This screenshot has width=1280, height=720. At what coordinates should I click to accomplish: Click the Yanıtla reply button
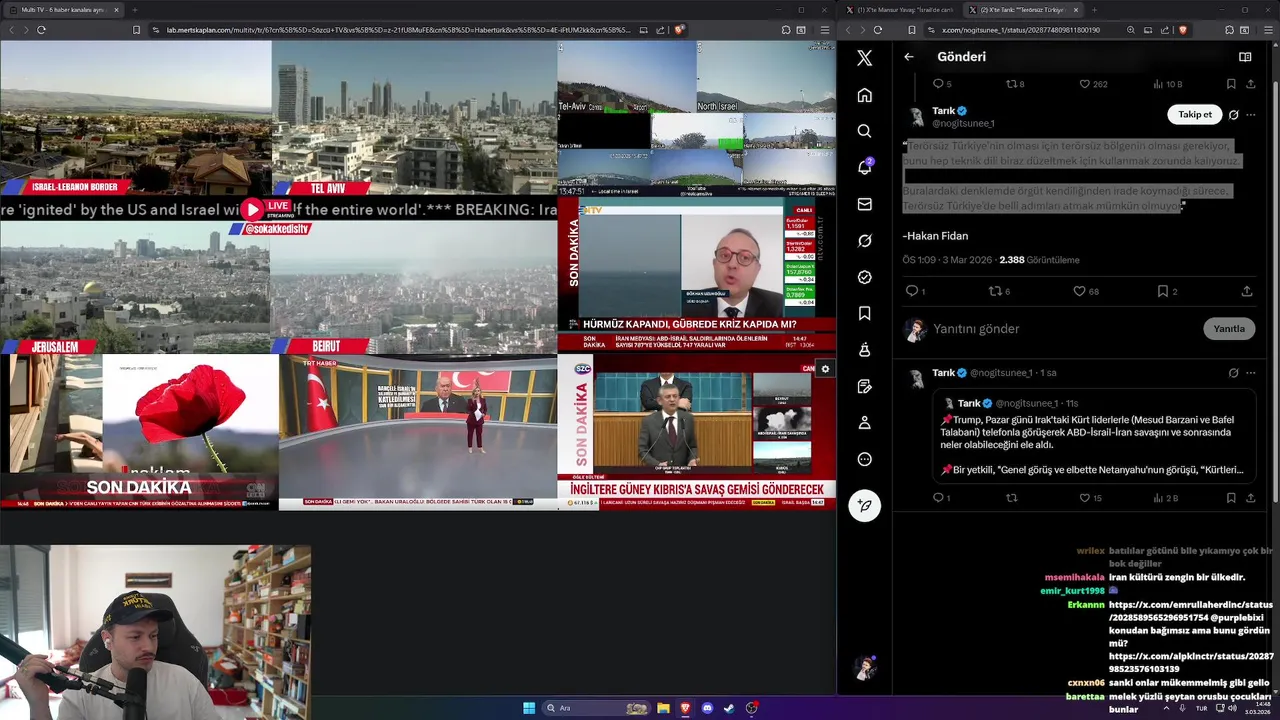(x=1229, y=329)
